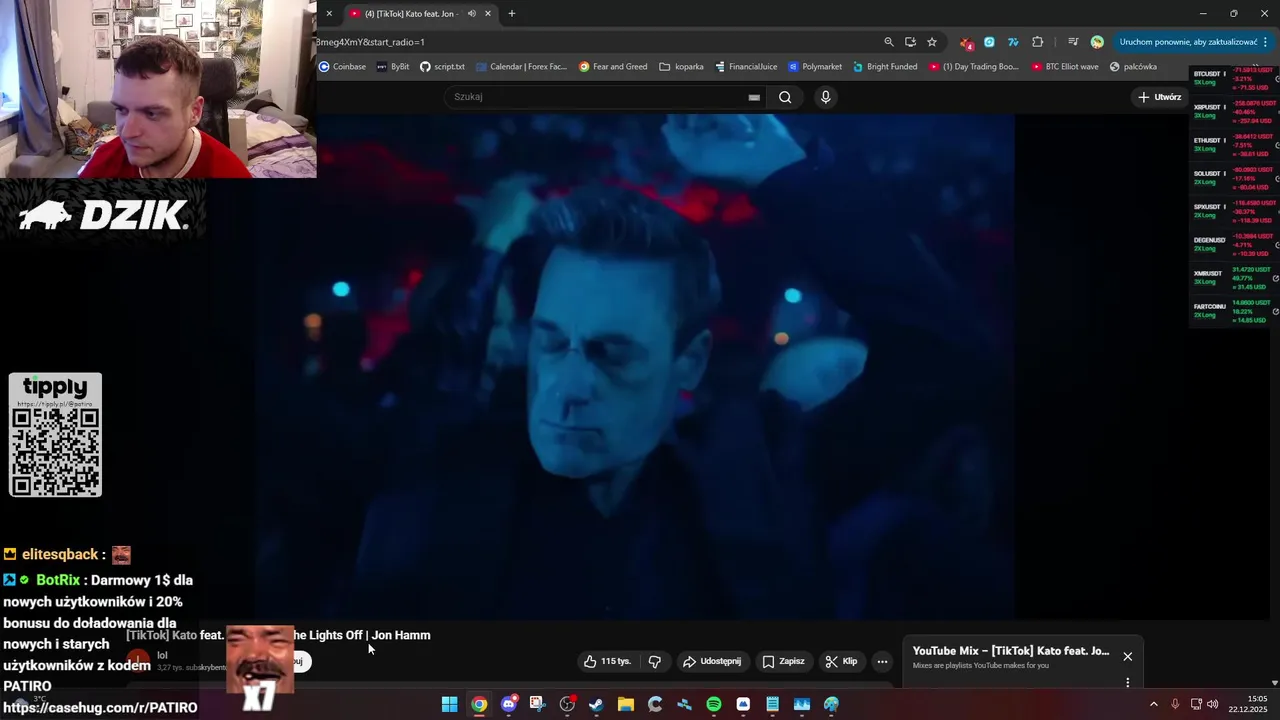This screenshot has height=720, width=1280.
Task: Close the TikTok Kato YouTube tab
Action: click(x=488, y=13)
